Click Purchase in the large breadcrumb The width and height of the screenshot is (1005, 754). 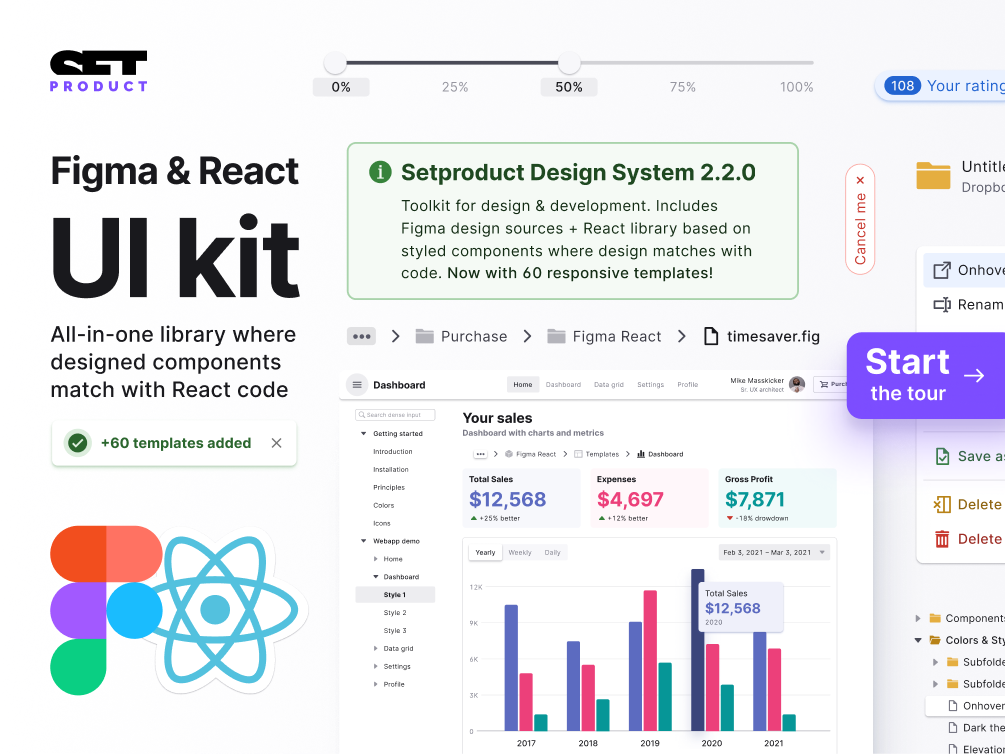coord(474,337)
